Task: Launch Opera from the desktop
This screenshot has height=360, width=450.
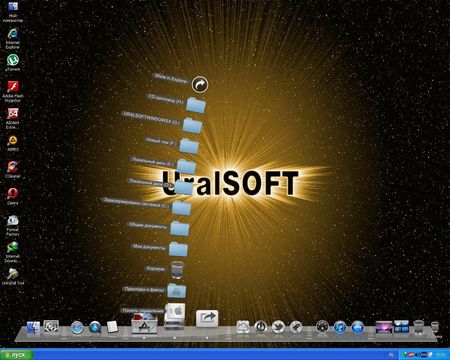Action: tap(13, 196)
